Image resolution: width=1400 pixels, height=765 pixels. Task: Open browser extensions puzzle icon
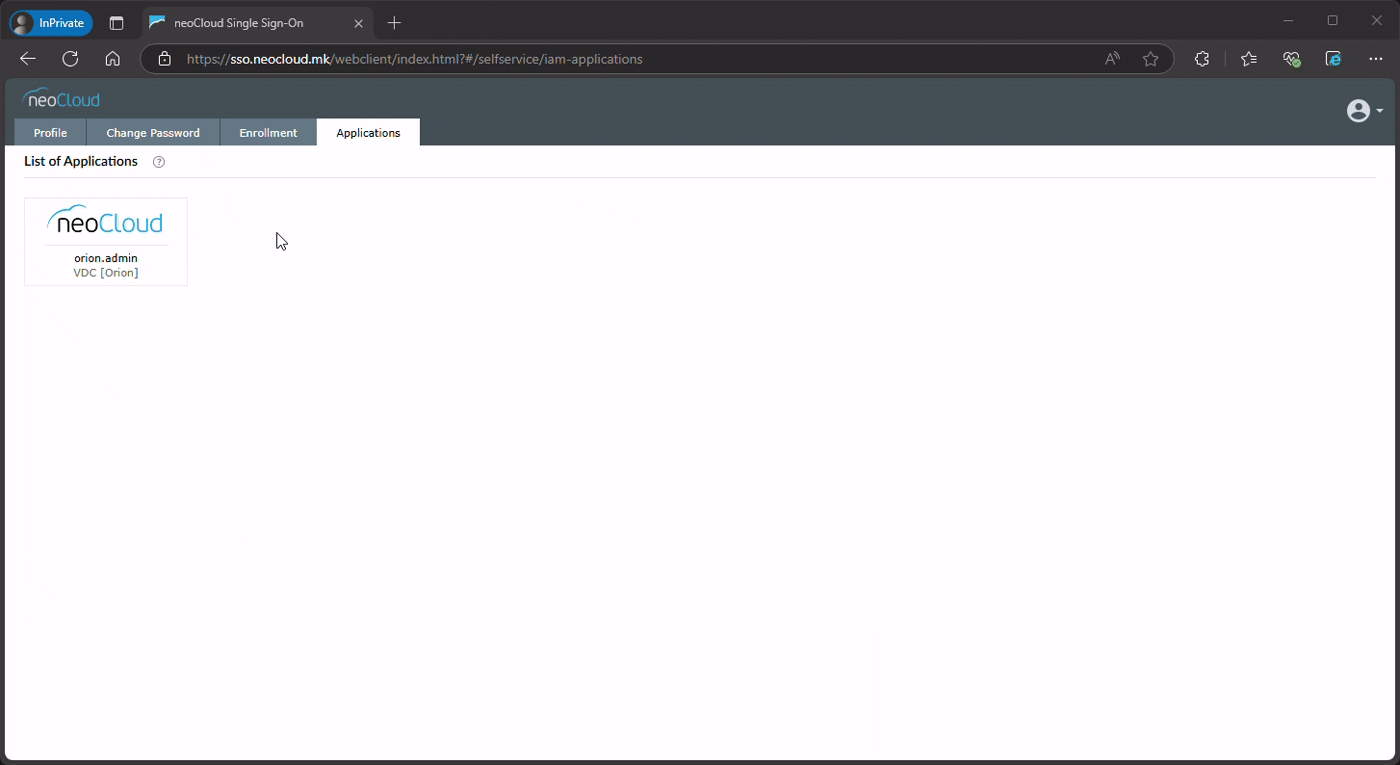(x=1202, y=59)
